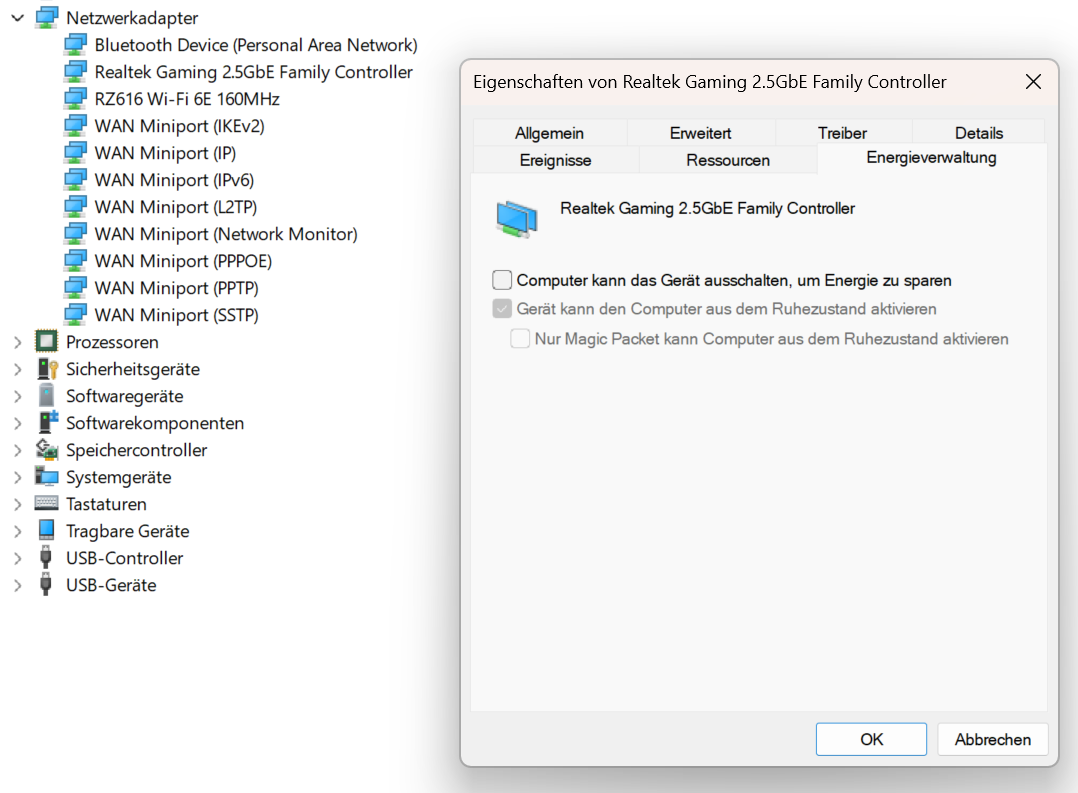Expand the USB-Controller node
This screenshot has width=1078, height=793.
click(18, 558)
